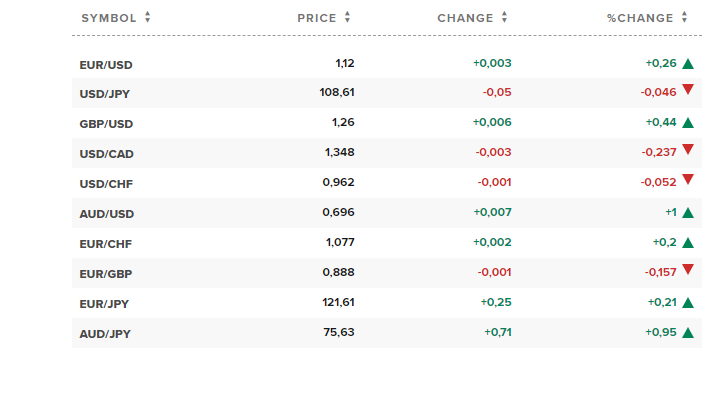Viewport: 726px width, 398px height.
Task: Click EUR/CHF change value +0,002
Action: coord(492,242)
